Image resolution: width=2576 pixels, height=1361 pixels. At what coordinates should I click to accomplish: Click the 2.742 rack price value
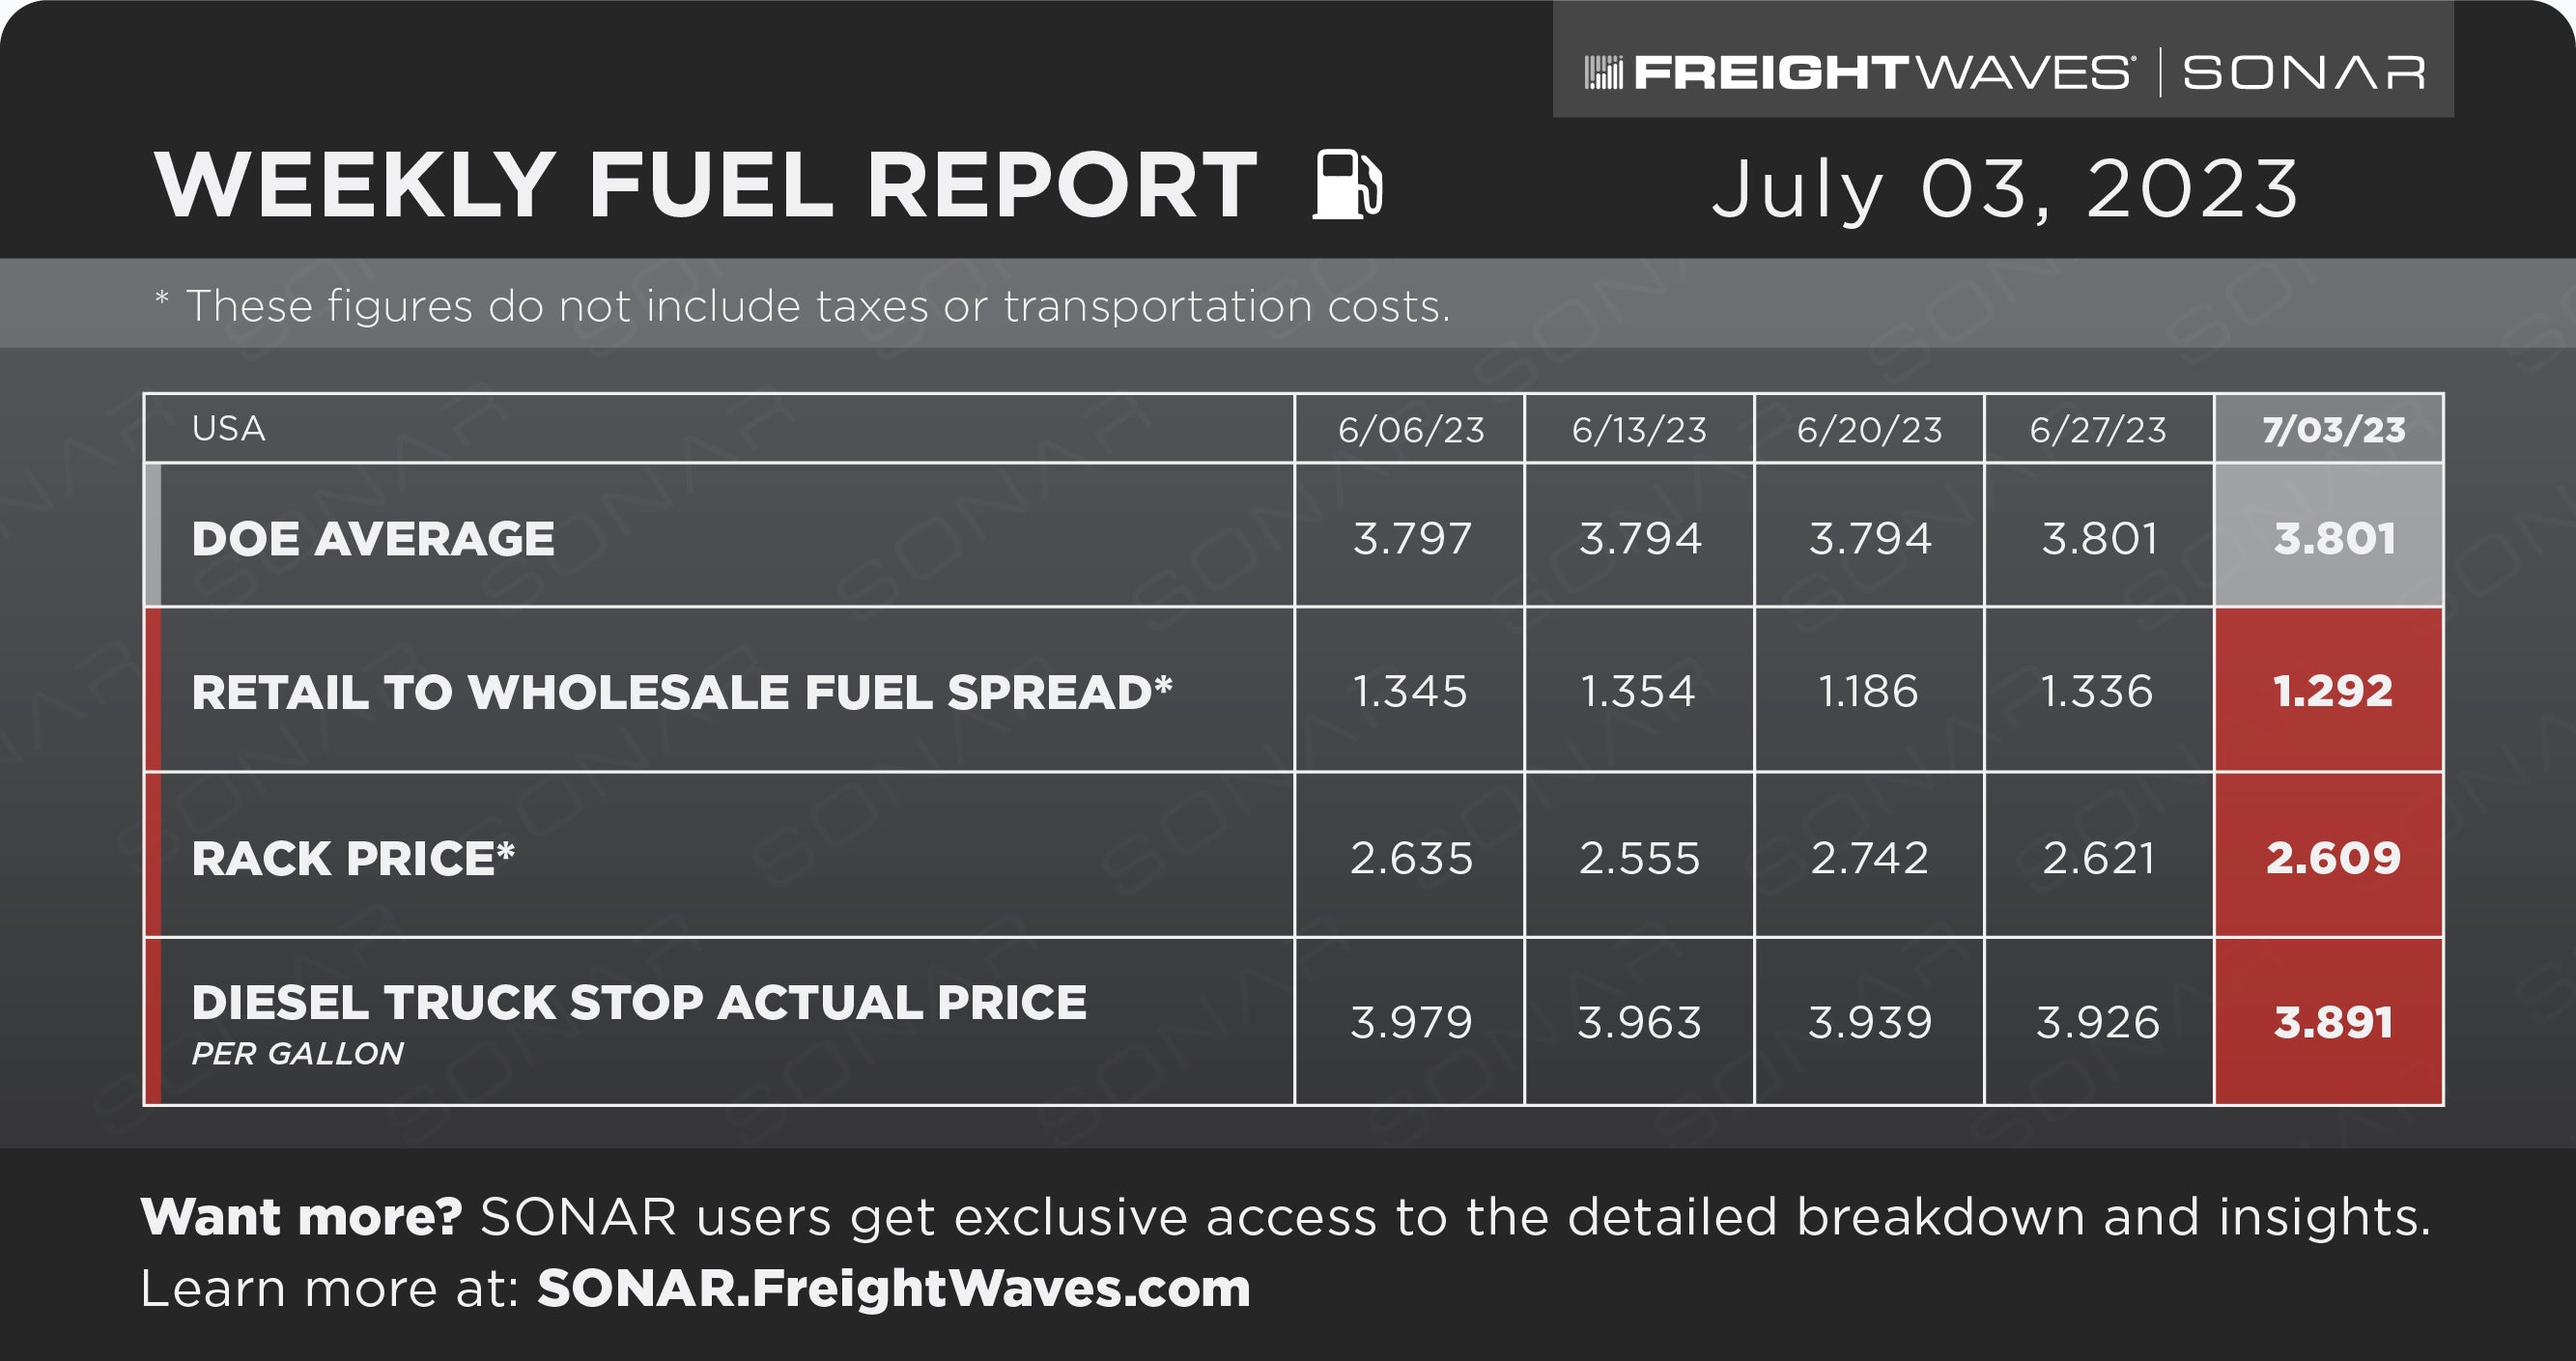1868,857
